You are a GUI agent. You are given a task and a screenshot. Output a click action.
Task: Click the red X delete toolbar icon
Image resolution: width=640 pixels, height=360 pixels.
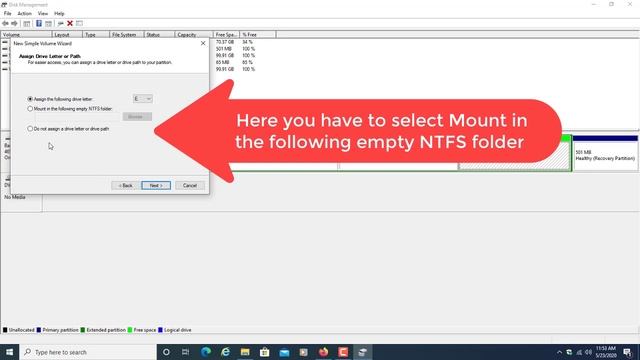pos(70,24)
